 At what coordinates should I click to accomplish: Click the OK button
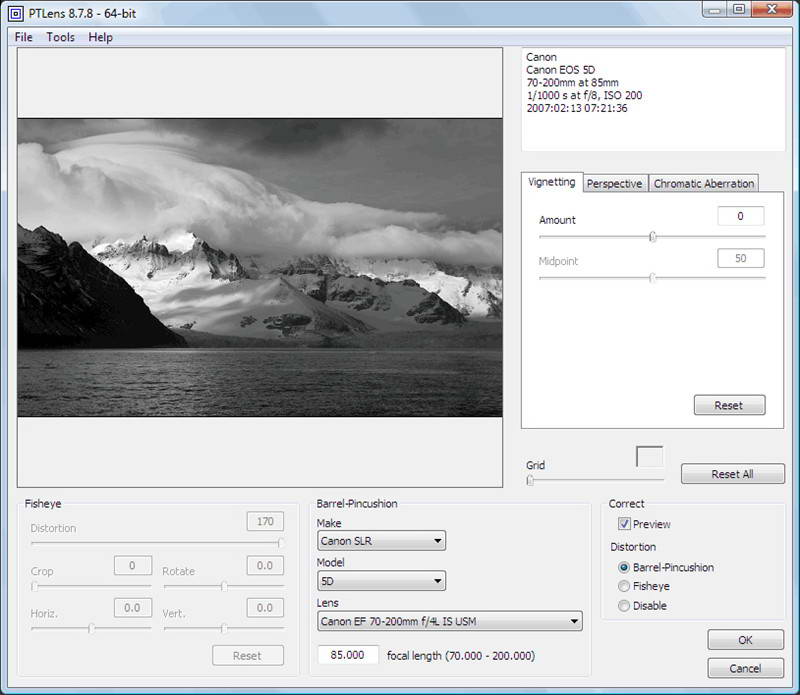(x=745, y=640)
